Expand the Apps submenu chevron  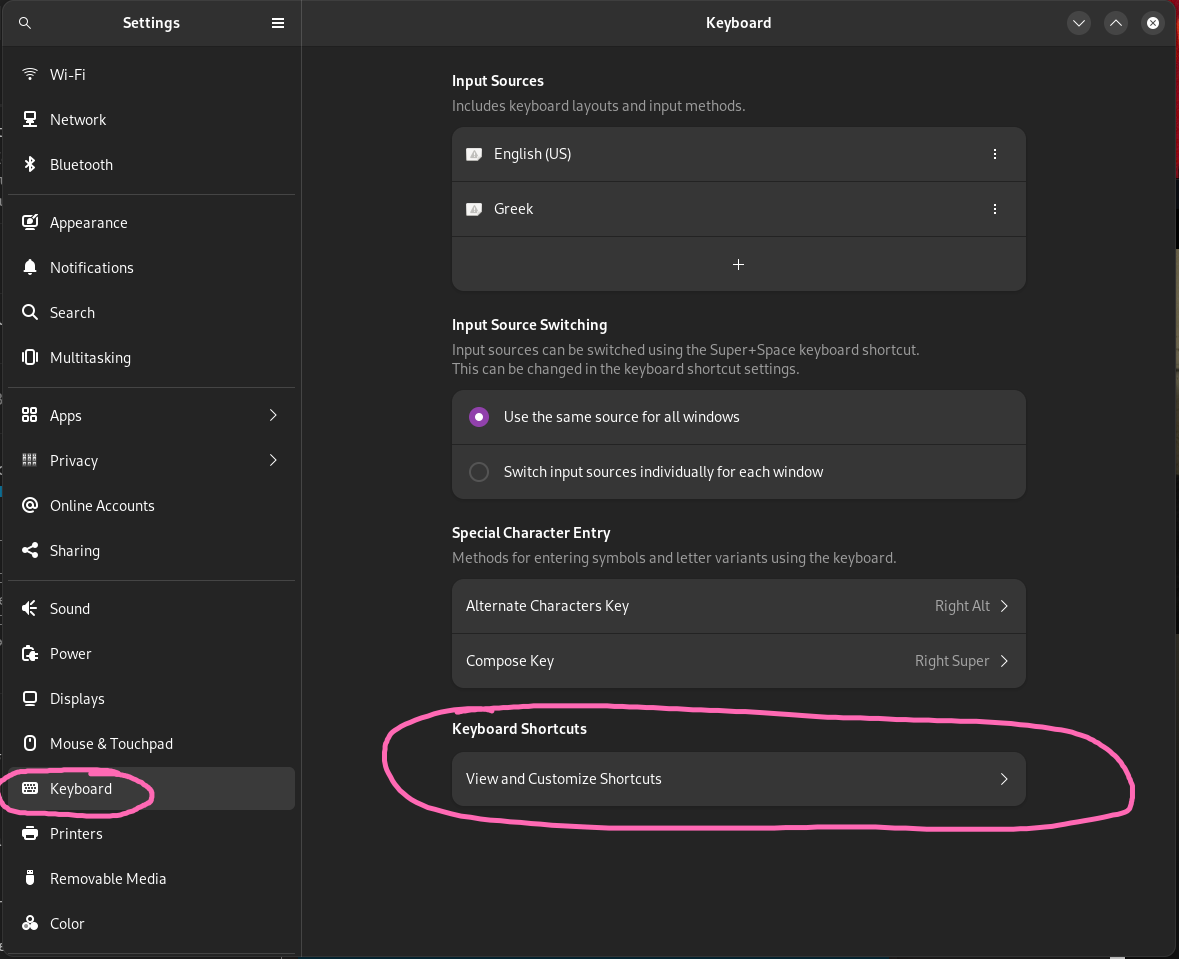click(x=273, y=415)
